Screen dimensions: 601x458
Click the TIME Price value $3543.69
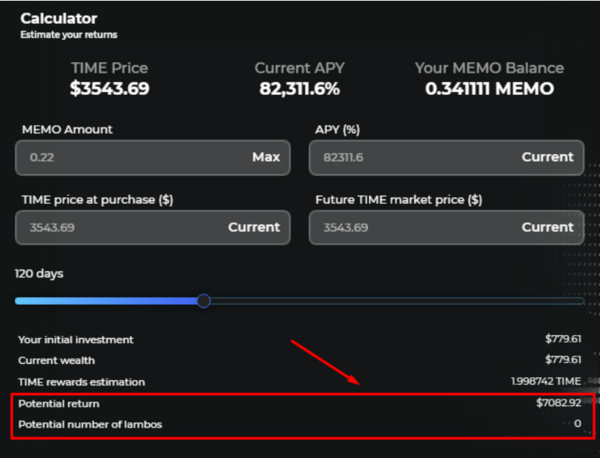[110, 89]
